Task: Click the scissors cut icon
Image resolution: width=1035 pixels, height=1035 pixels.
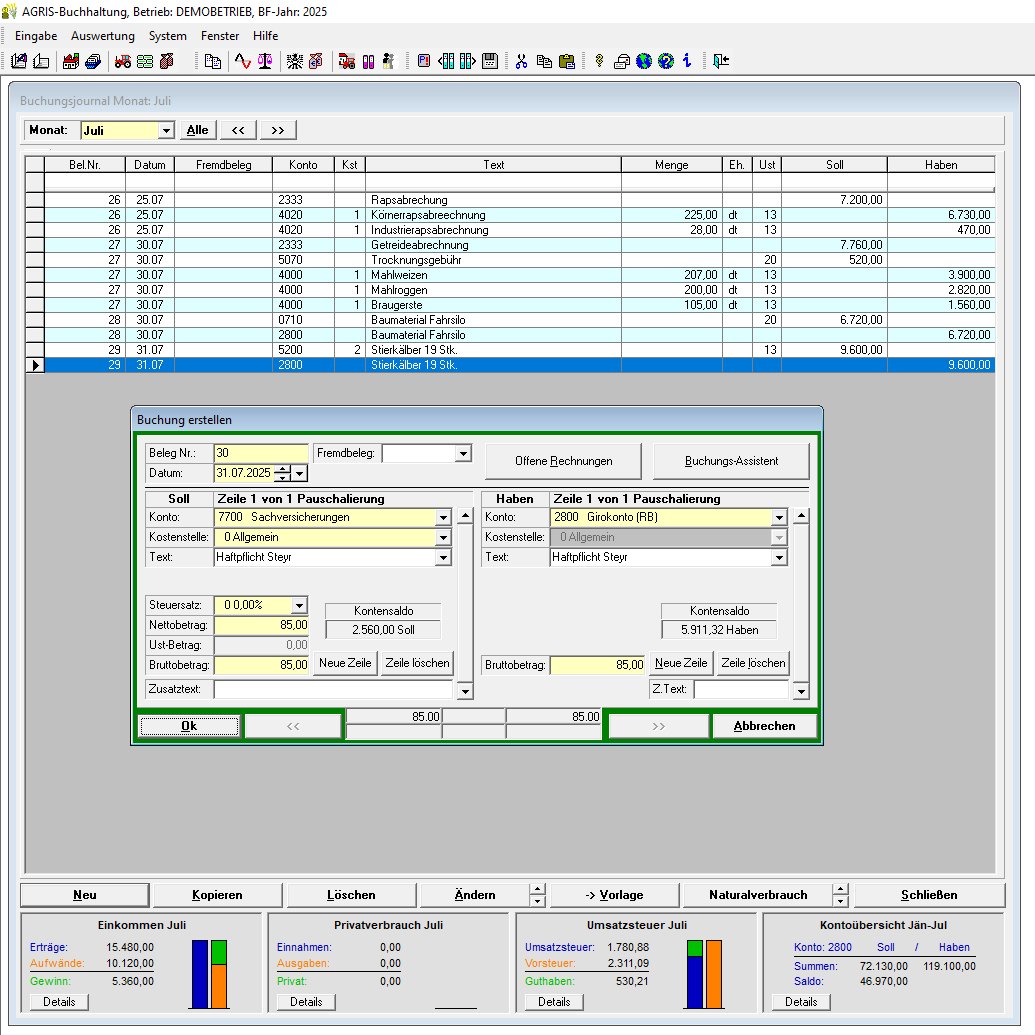Action: (x=521, y=61)
